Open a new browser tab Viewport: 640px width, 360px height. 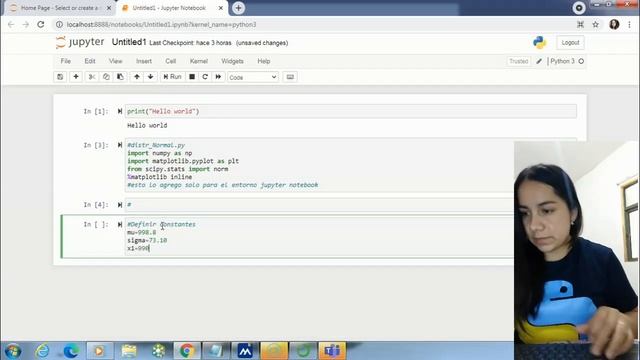coord(238,8)
